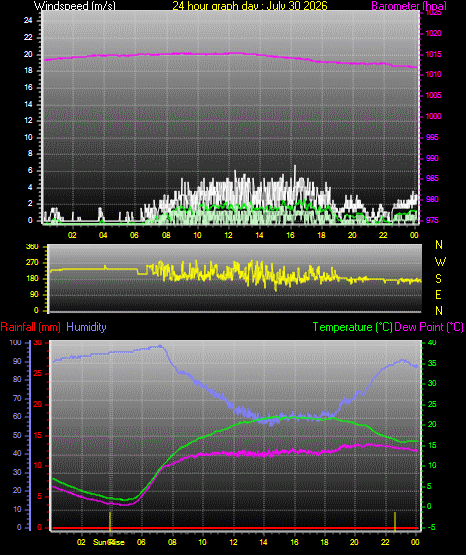Click "-5" on the green temperature axis
Image resolution: width=466 pixels, height=555 pixels.
point(432,527)
